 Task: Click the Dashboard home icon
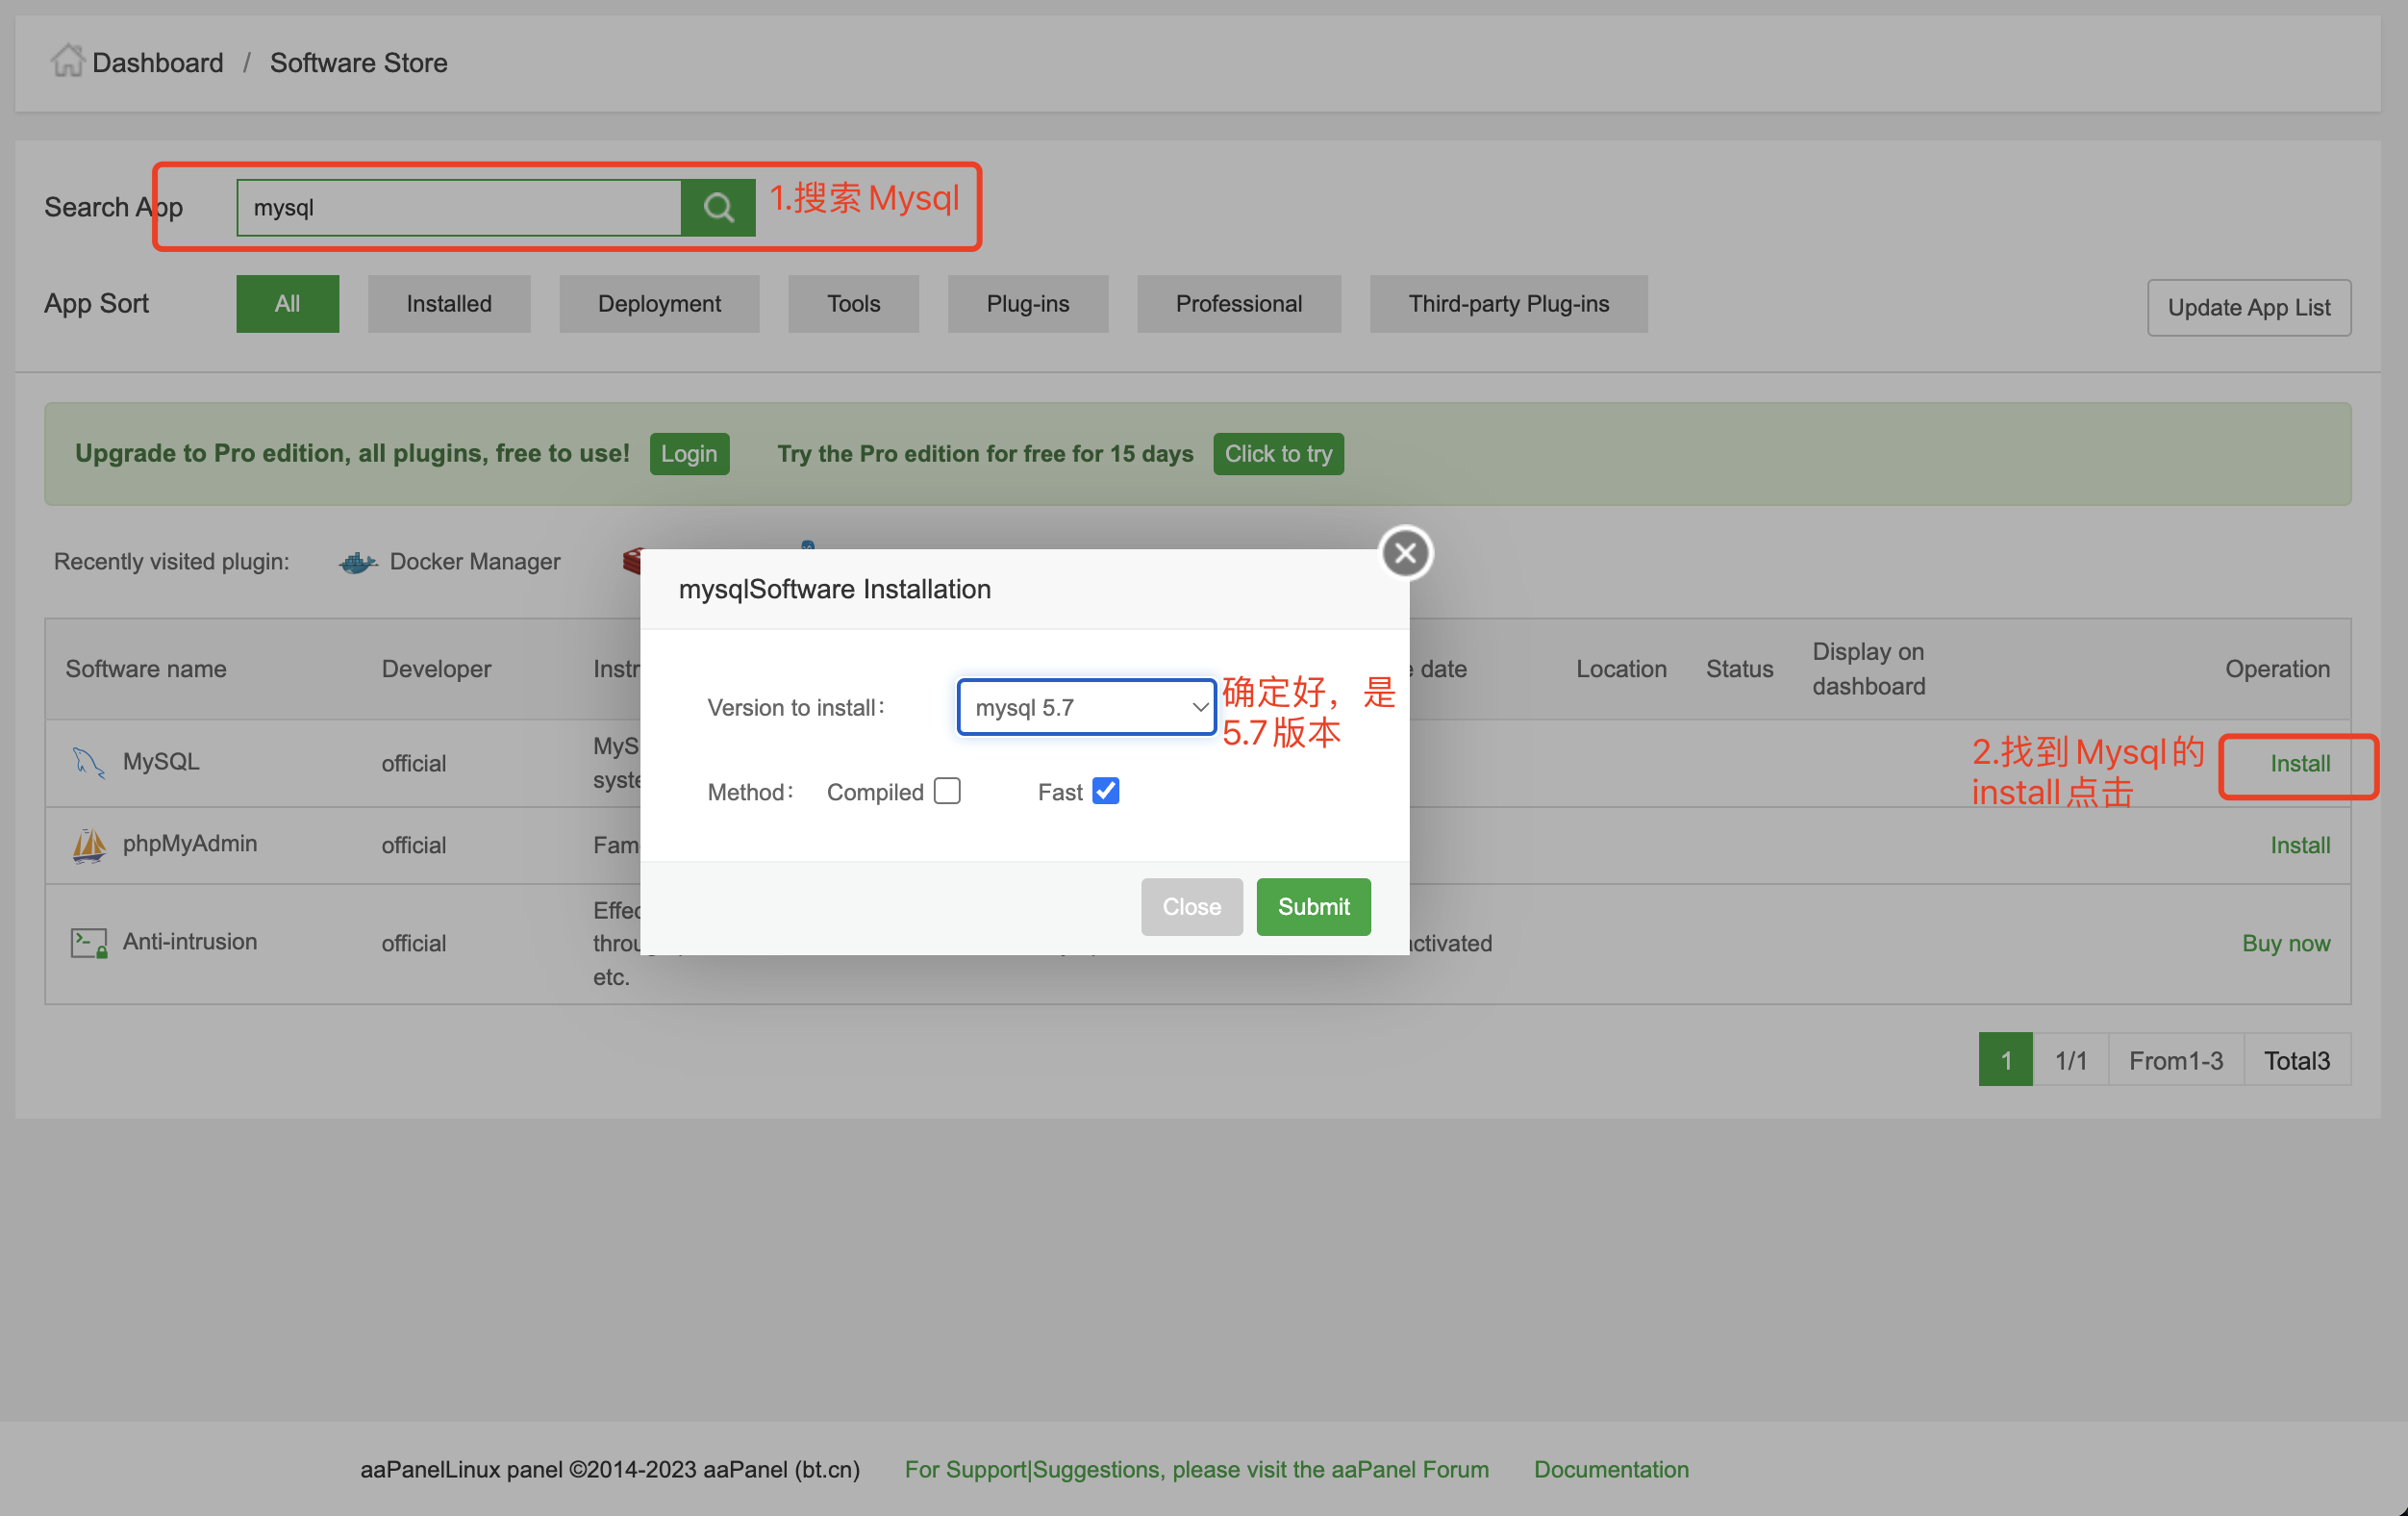(66, 61)
